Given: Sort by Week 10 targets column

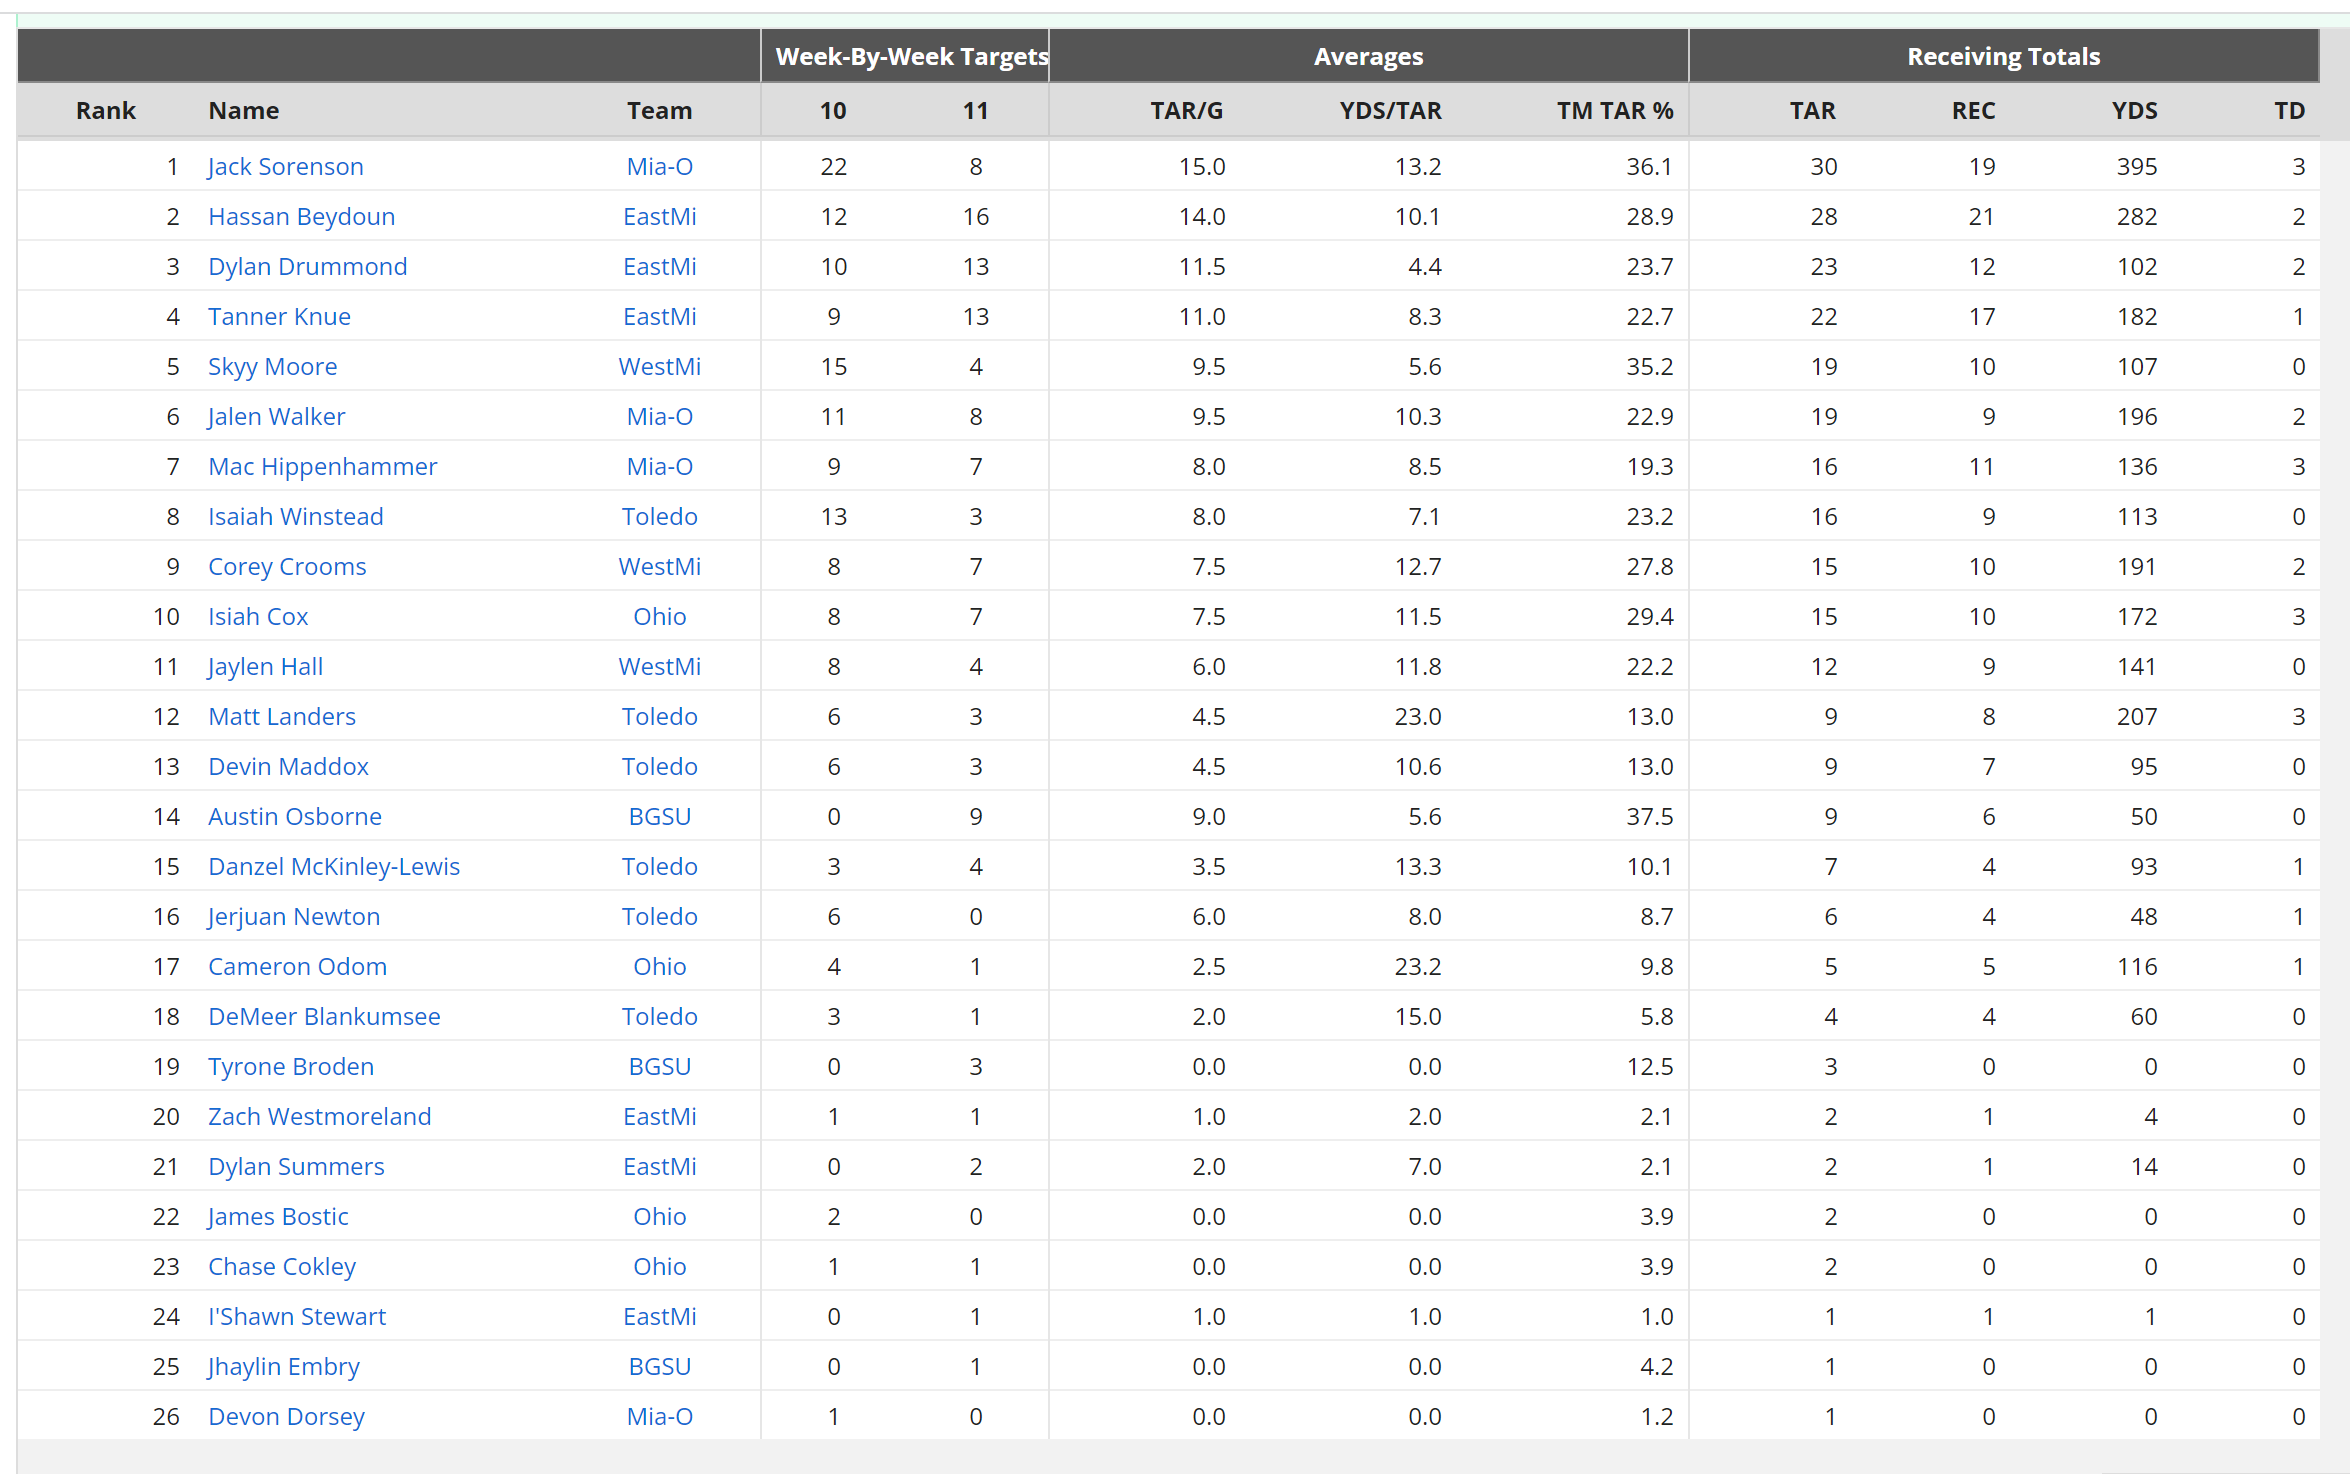Looking at the screenshot, I should tap(833, 110).
